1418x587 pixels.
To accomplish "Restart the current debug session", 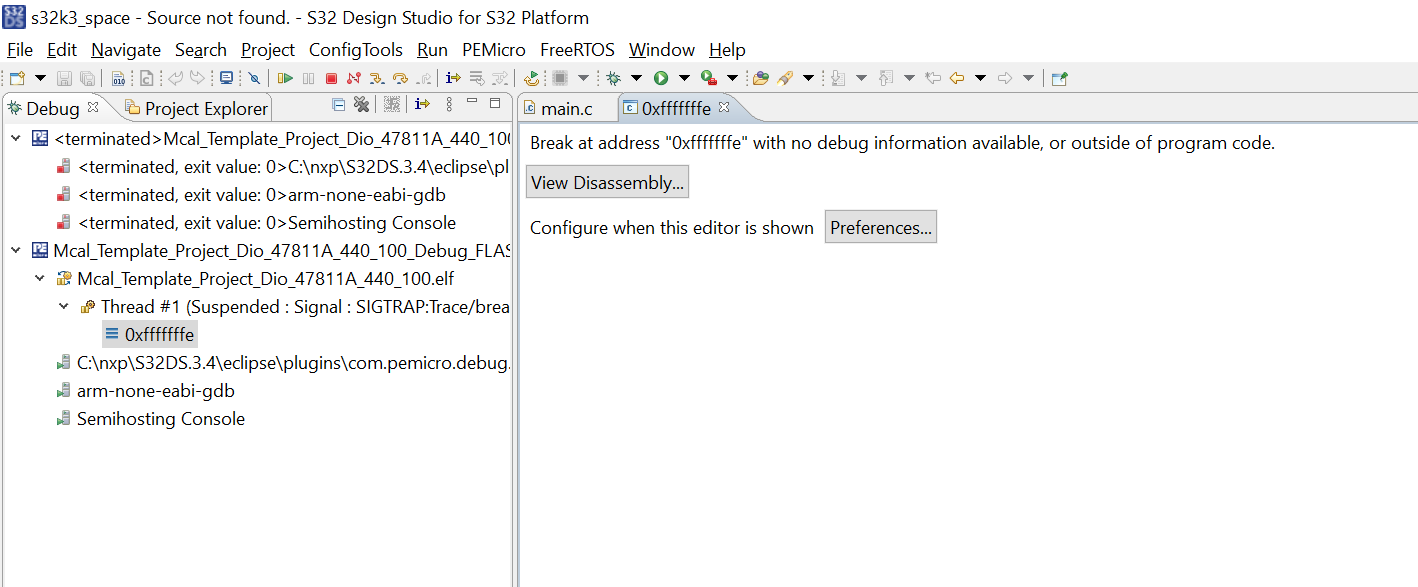I will click(531, 77).
